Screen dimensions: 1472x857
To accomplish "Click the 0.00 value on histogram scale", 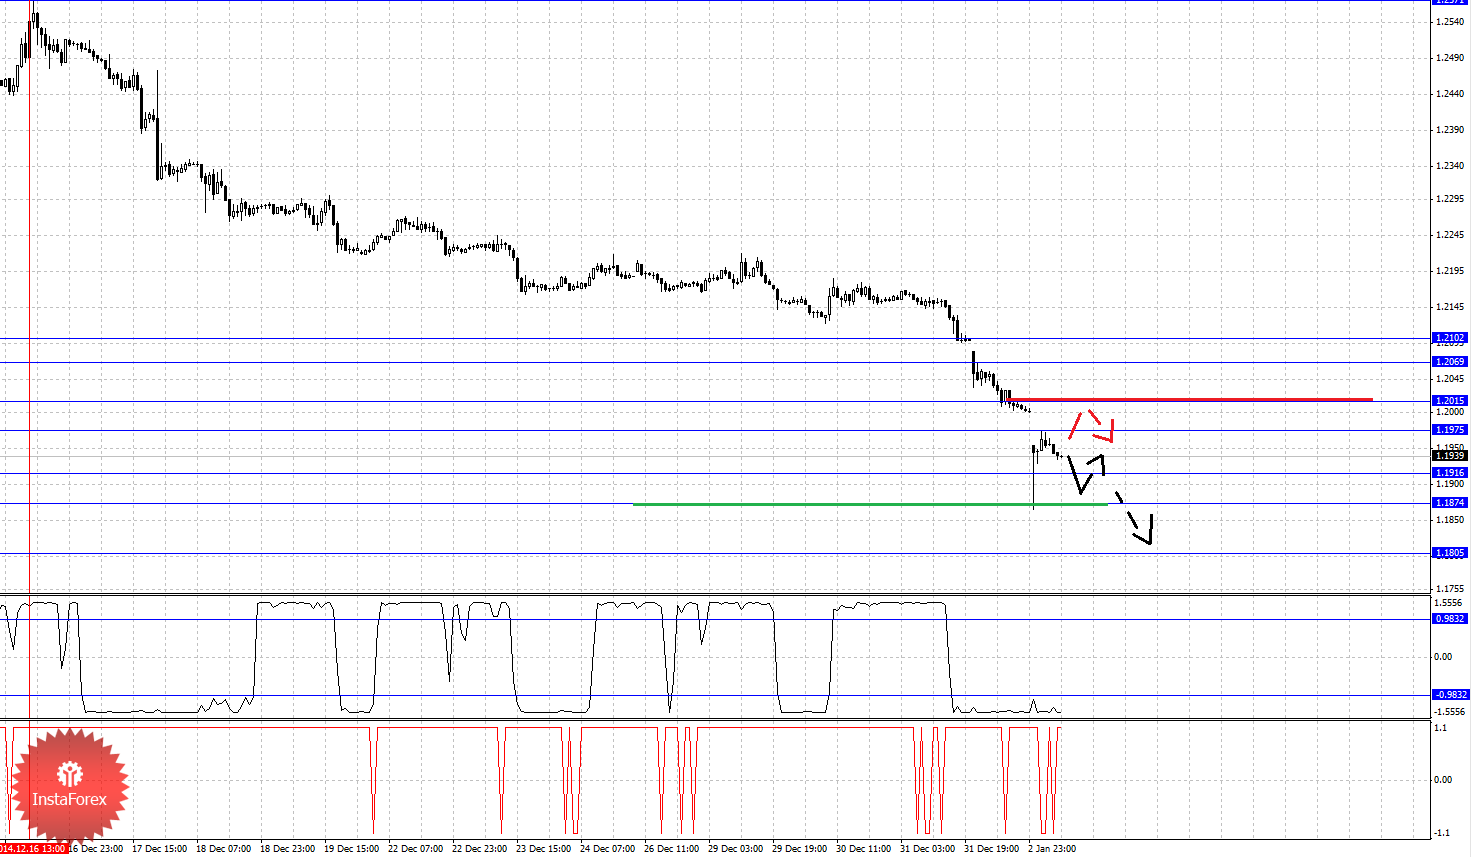I will point(1443,780).
